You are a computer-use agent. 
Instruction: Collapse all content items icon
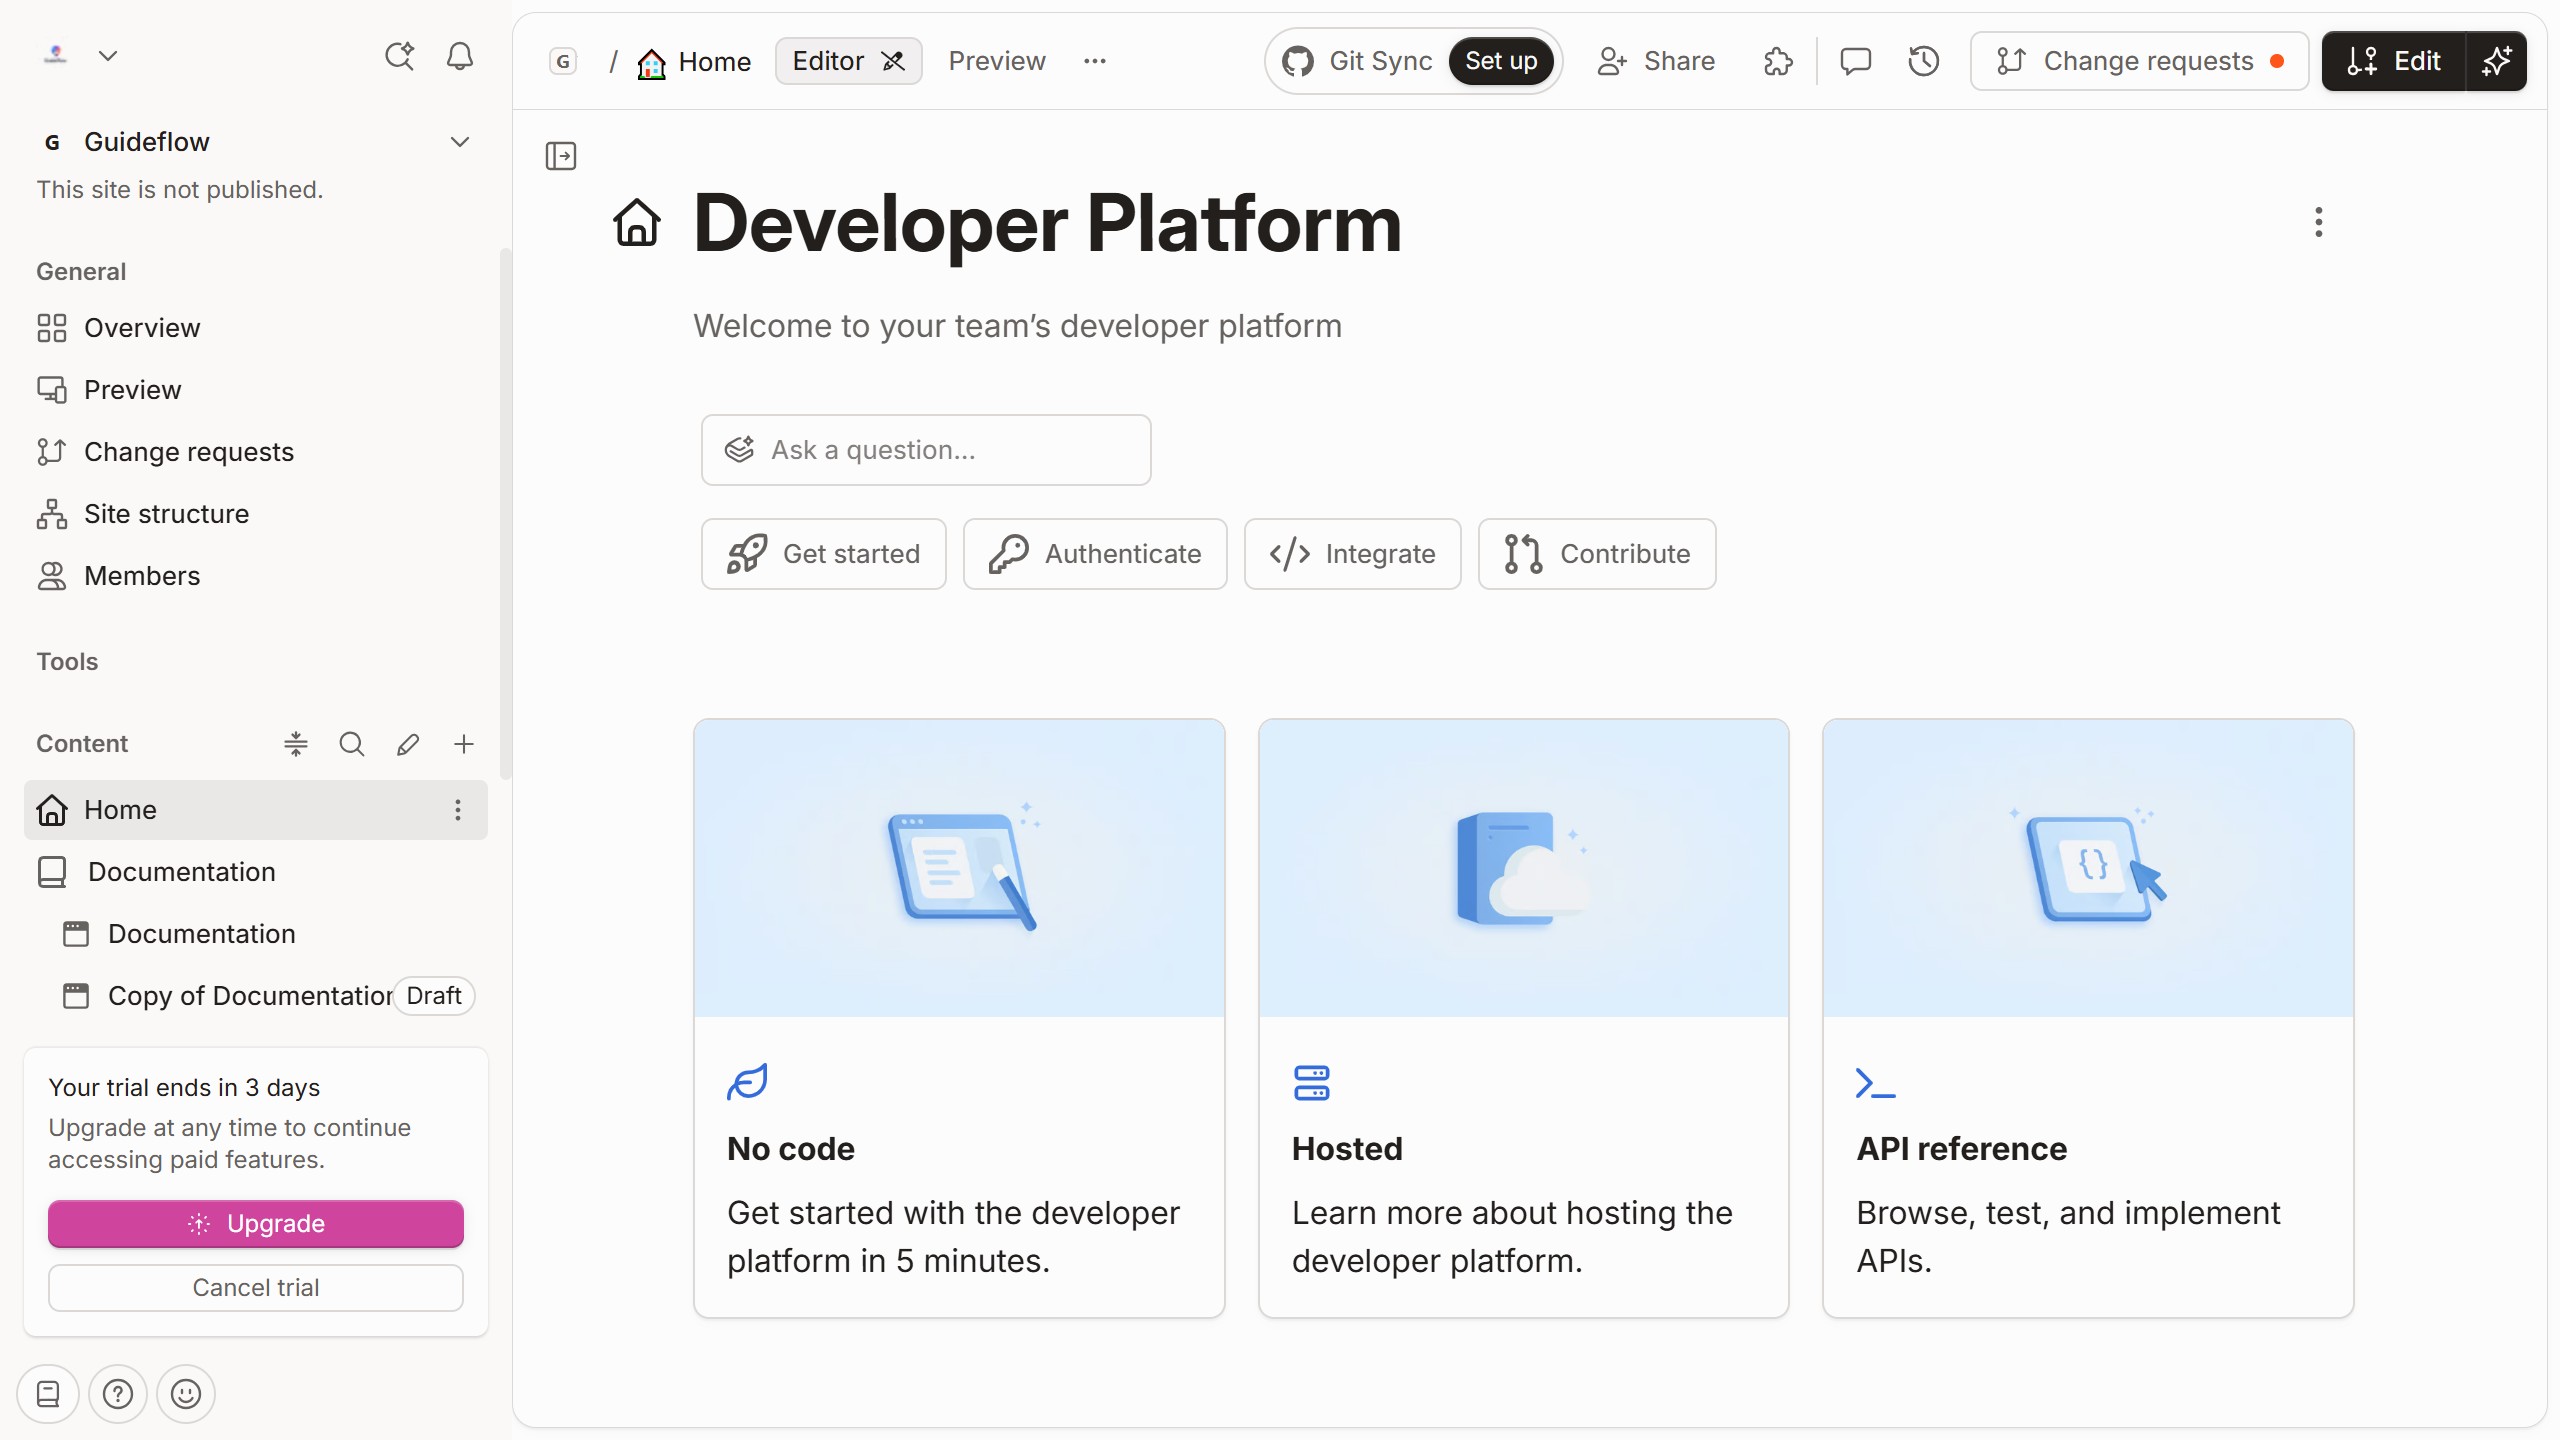click(x=296, y=744)
